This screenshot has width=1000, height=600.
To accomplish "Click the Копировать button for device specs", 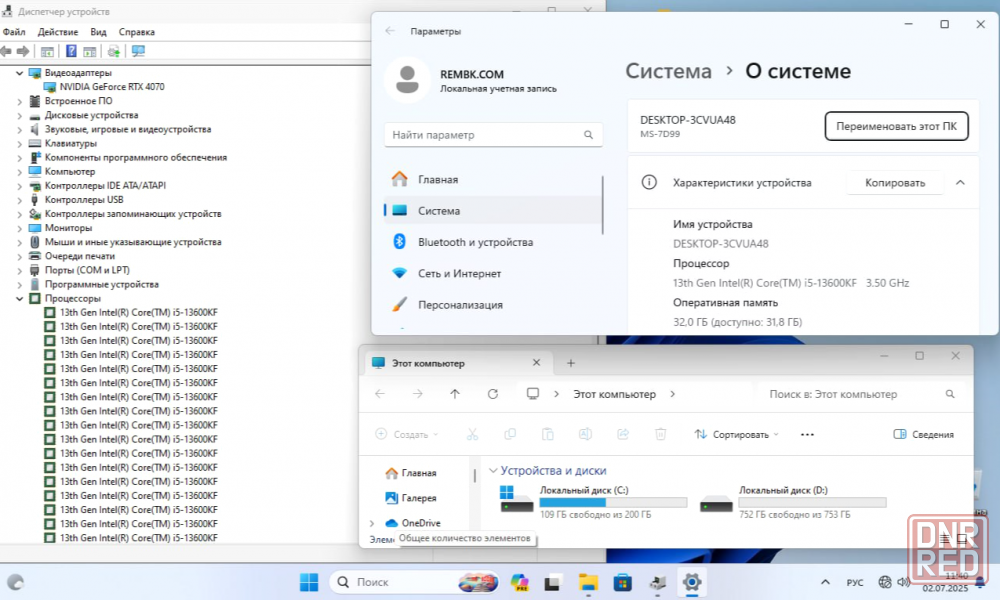I will tap(895, 183).
